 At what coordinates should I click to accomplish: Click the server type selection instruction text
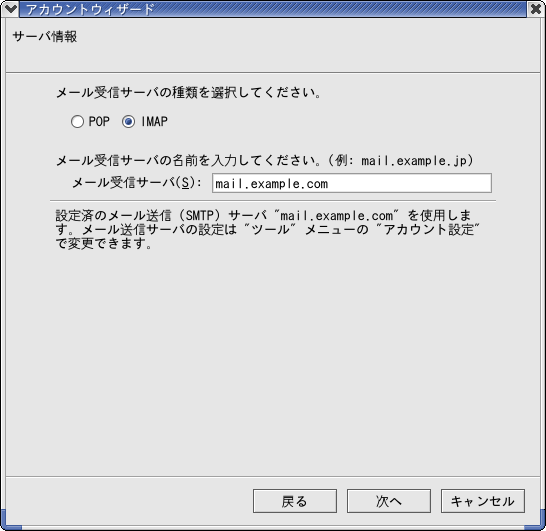point(188,93)
